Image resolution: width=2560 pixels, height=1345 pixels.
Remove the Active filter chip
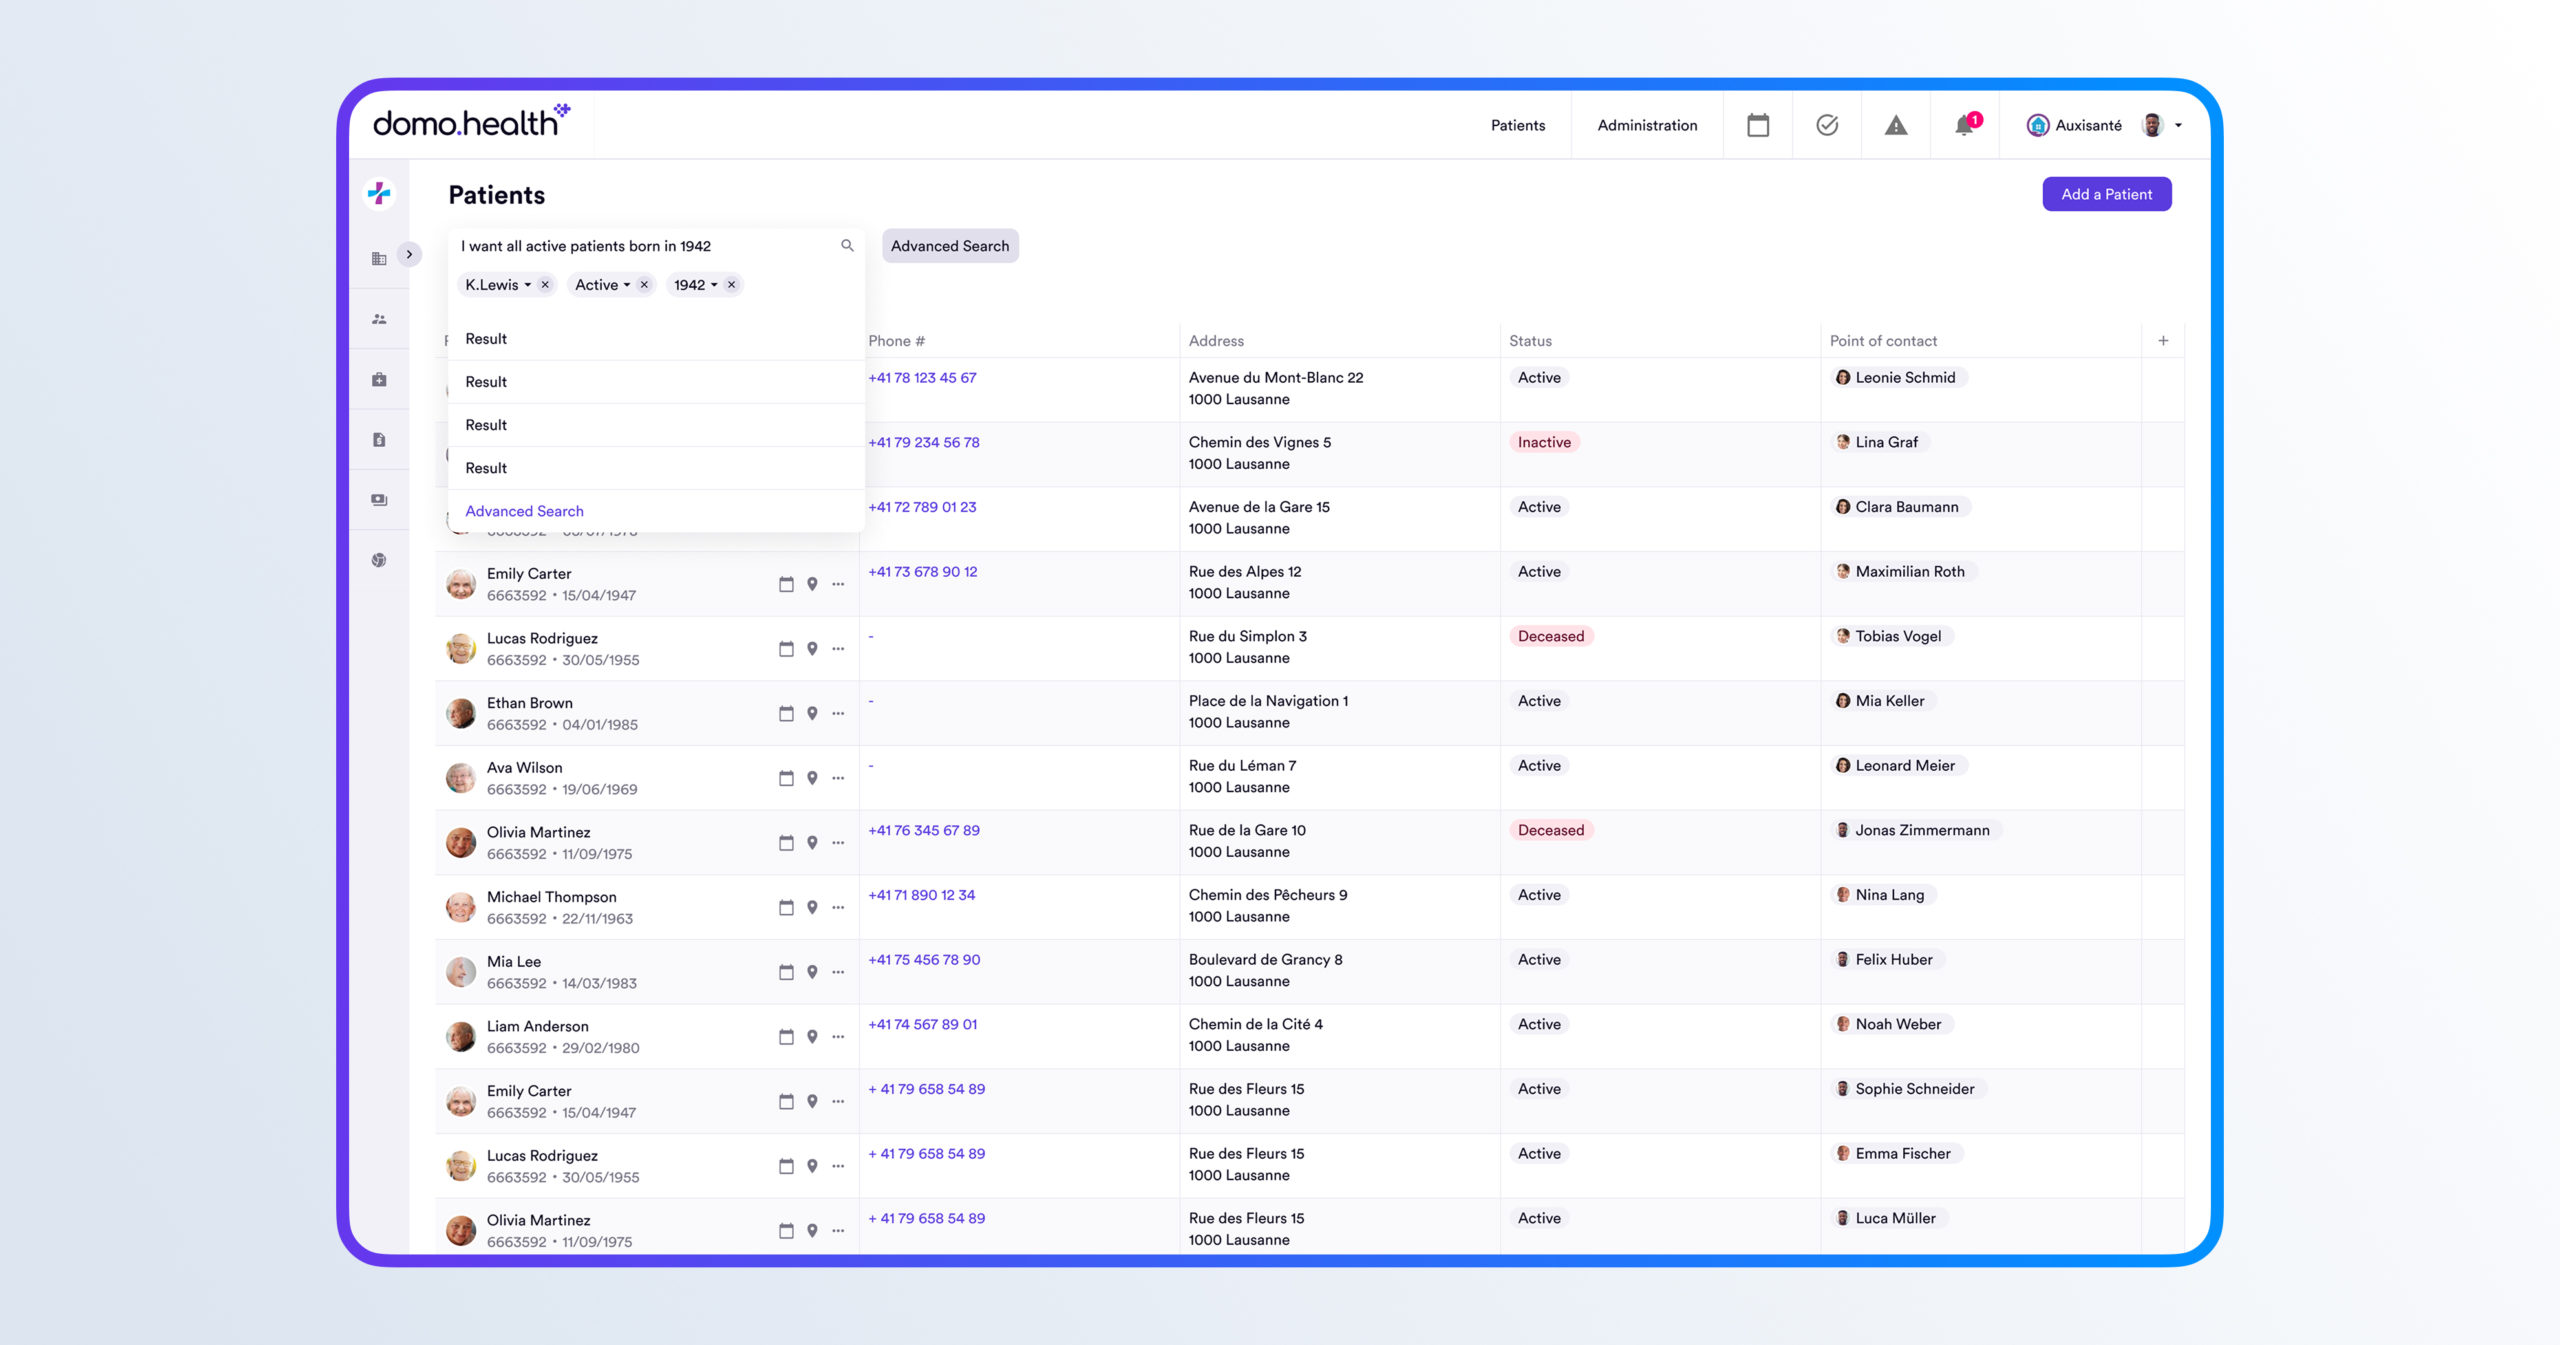(644, 285)
